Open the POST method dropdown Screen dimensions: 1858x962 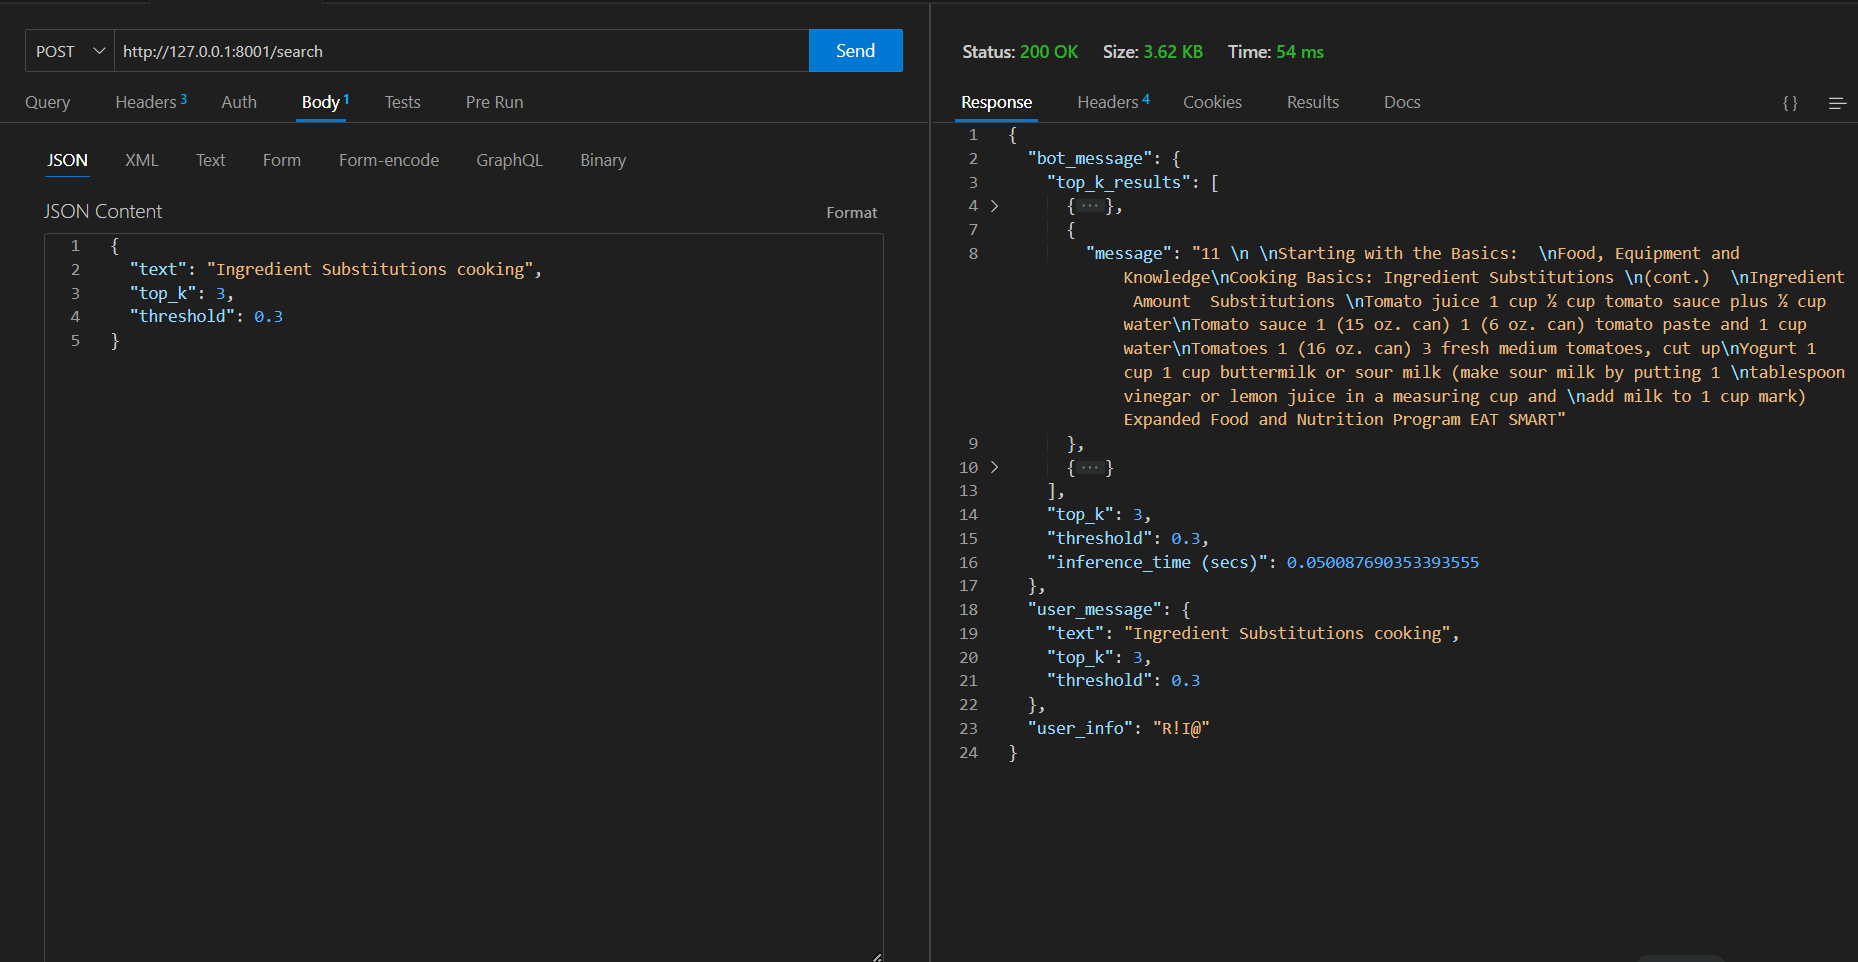coord(70,51)
